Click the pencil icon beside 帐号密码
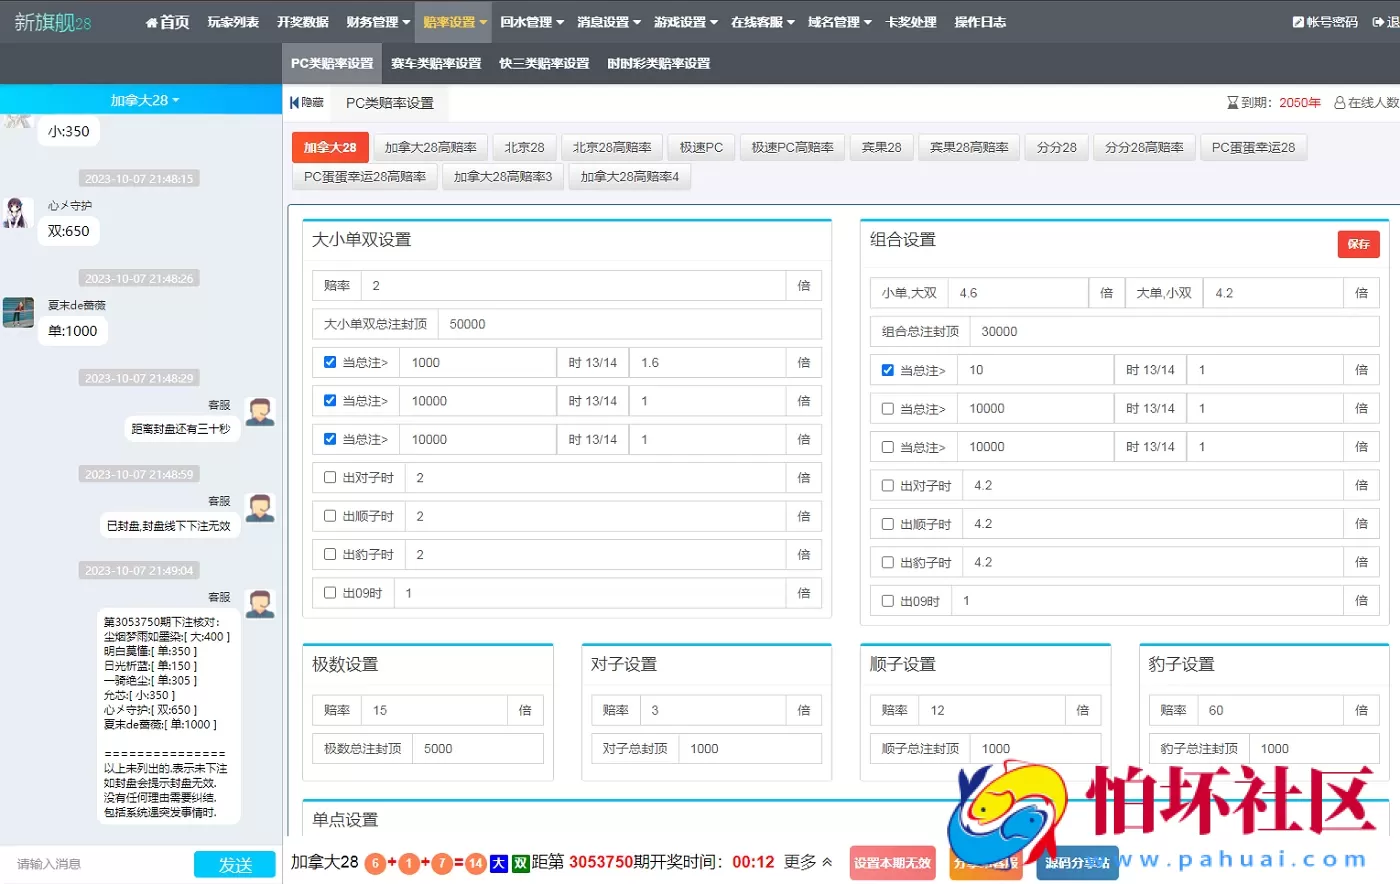Viewport: 1400px width, 884px height. 1299,21
